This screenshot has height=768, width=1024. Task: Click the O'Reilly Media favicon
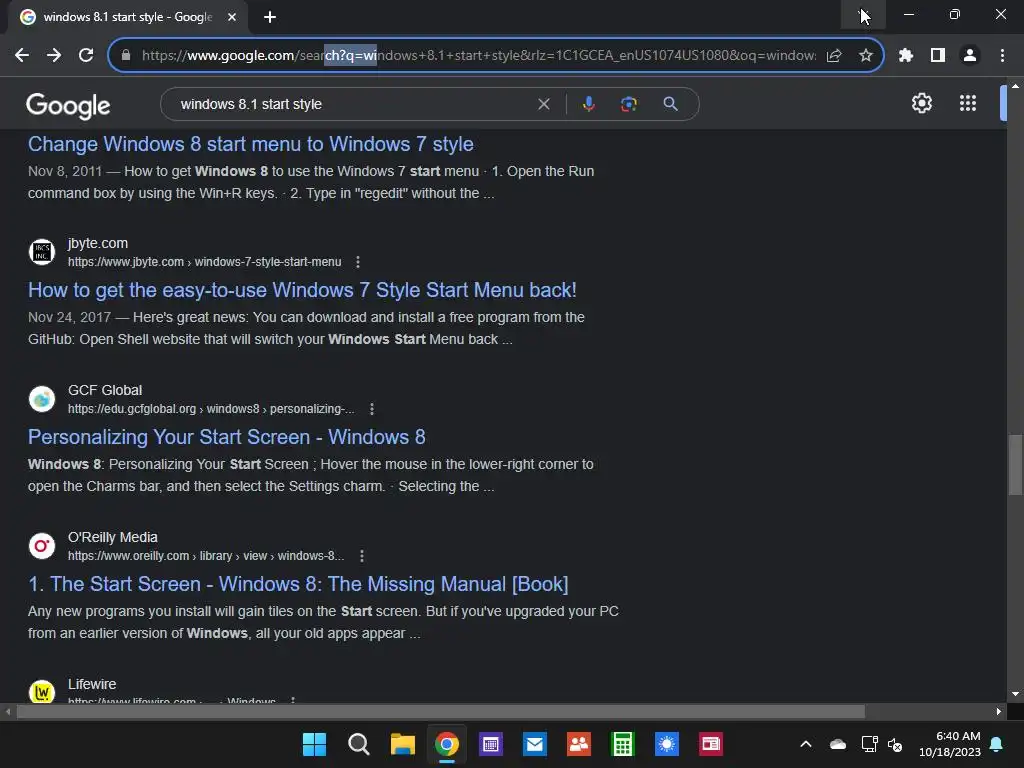click(x=42, y=545)
